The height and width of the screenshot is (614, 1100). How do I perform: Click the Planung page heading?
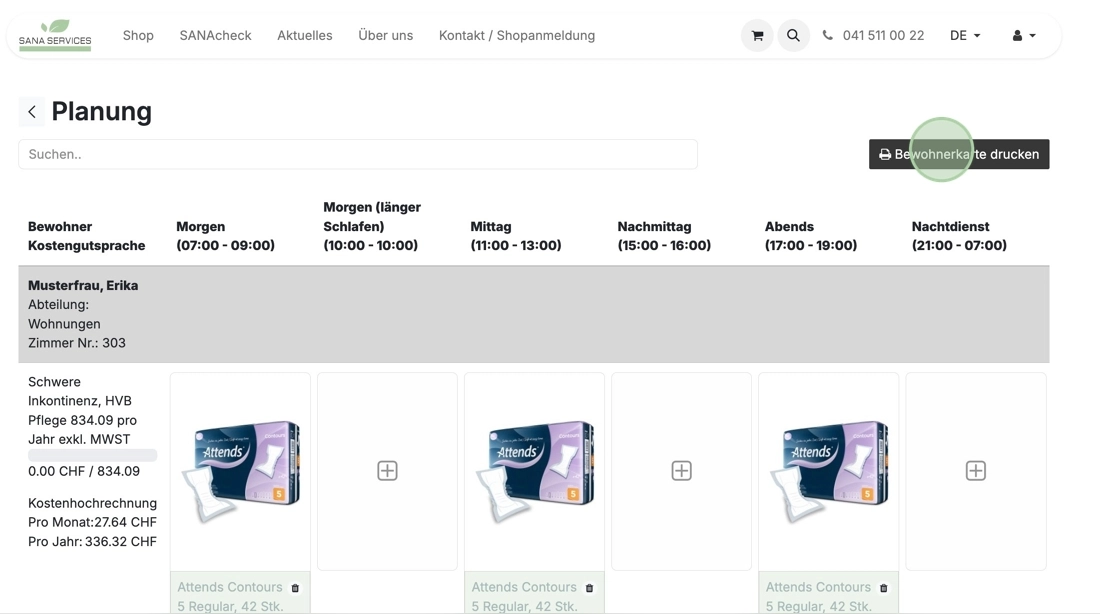[x=102, y=112]
